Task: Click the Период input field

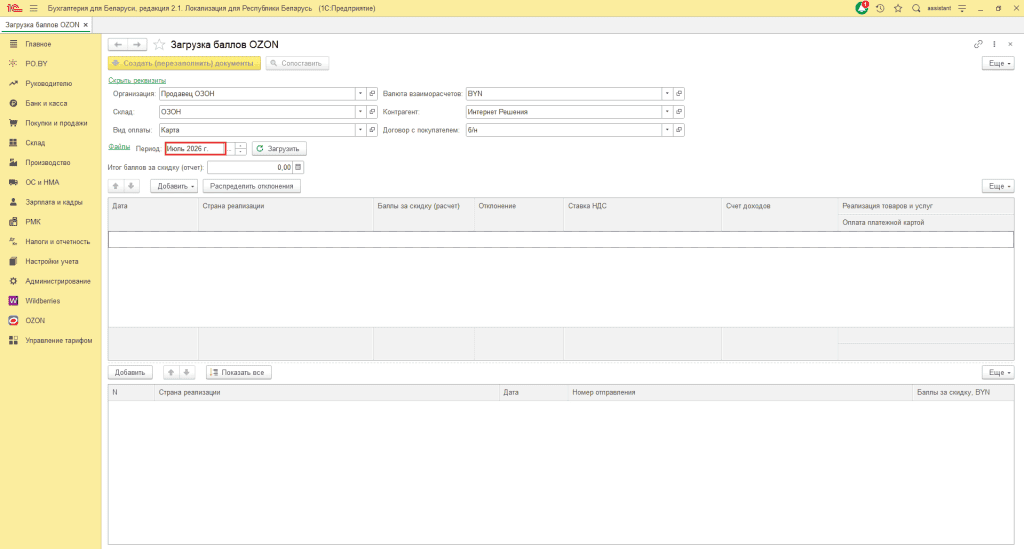Action: click(x=195, y=149)
